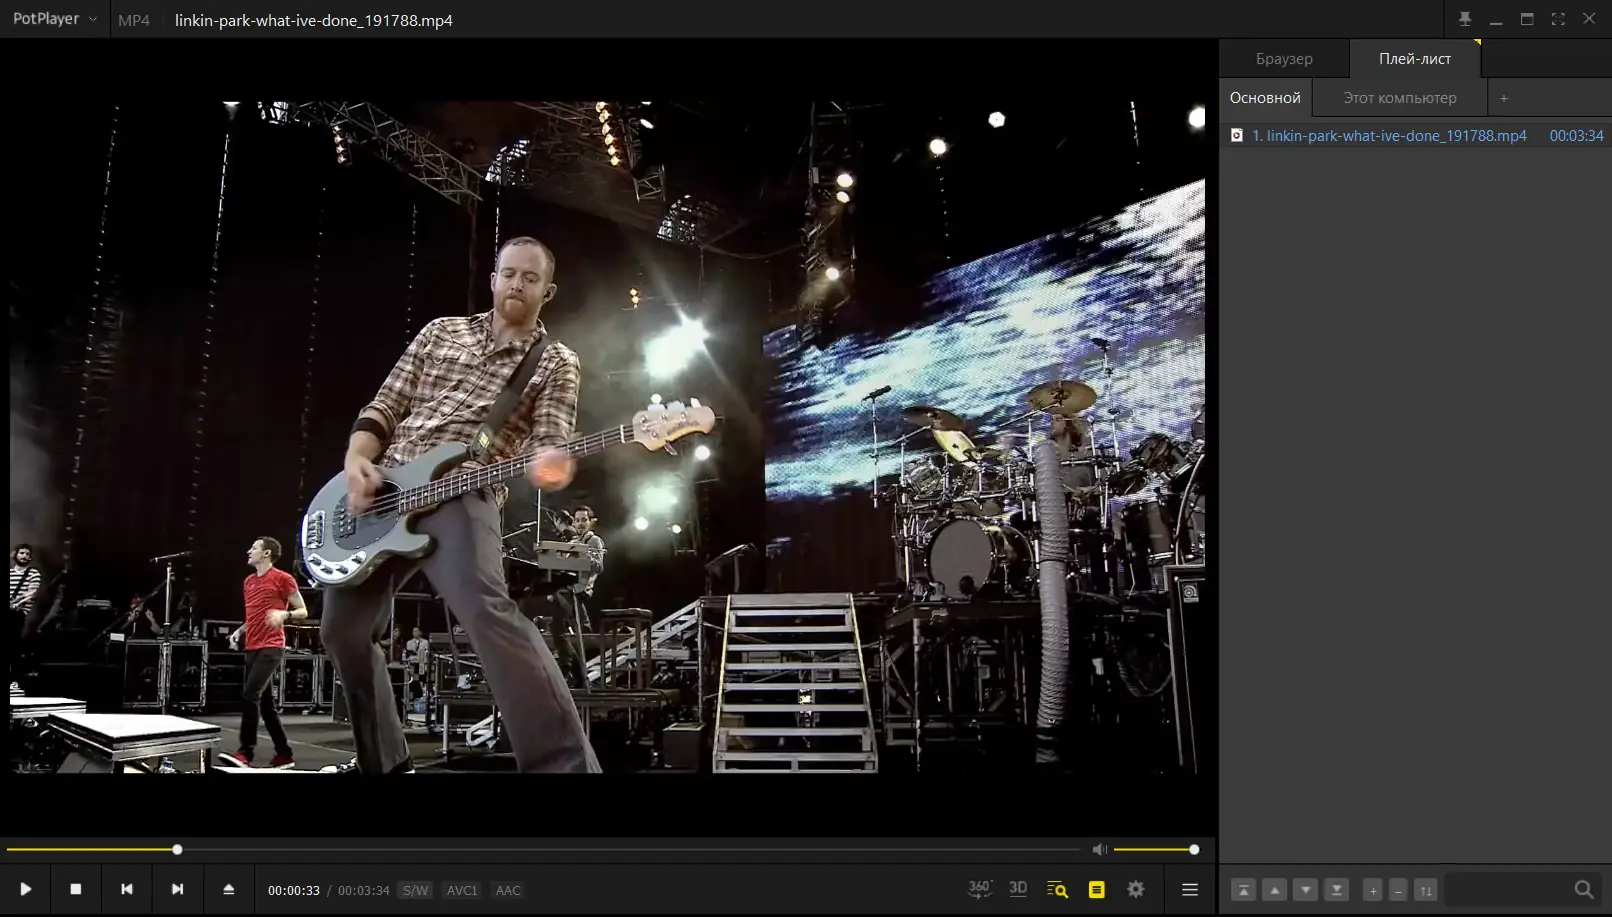The width and height of the screenshot is (1612, 917).
Task: Click the file name in the title bar
Action: click(x=314, y=20)
